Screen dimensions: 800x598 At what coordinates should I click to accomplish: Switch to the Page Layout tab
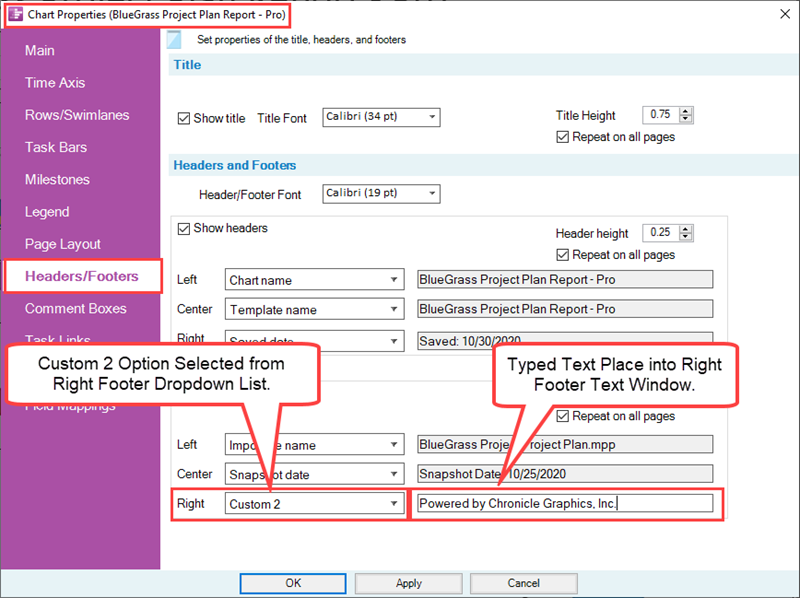coord(63,244)
